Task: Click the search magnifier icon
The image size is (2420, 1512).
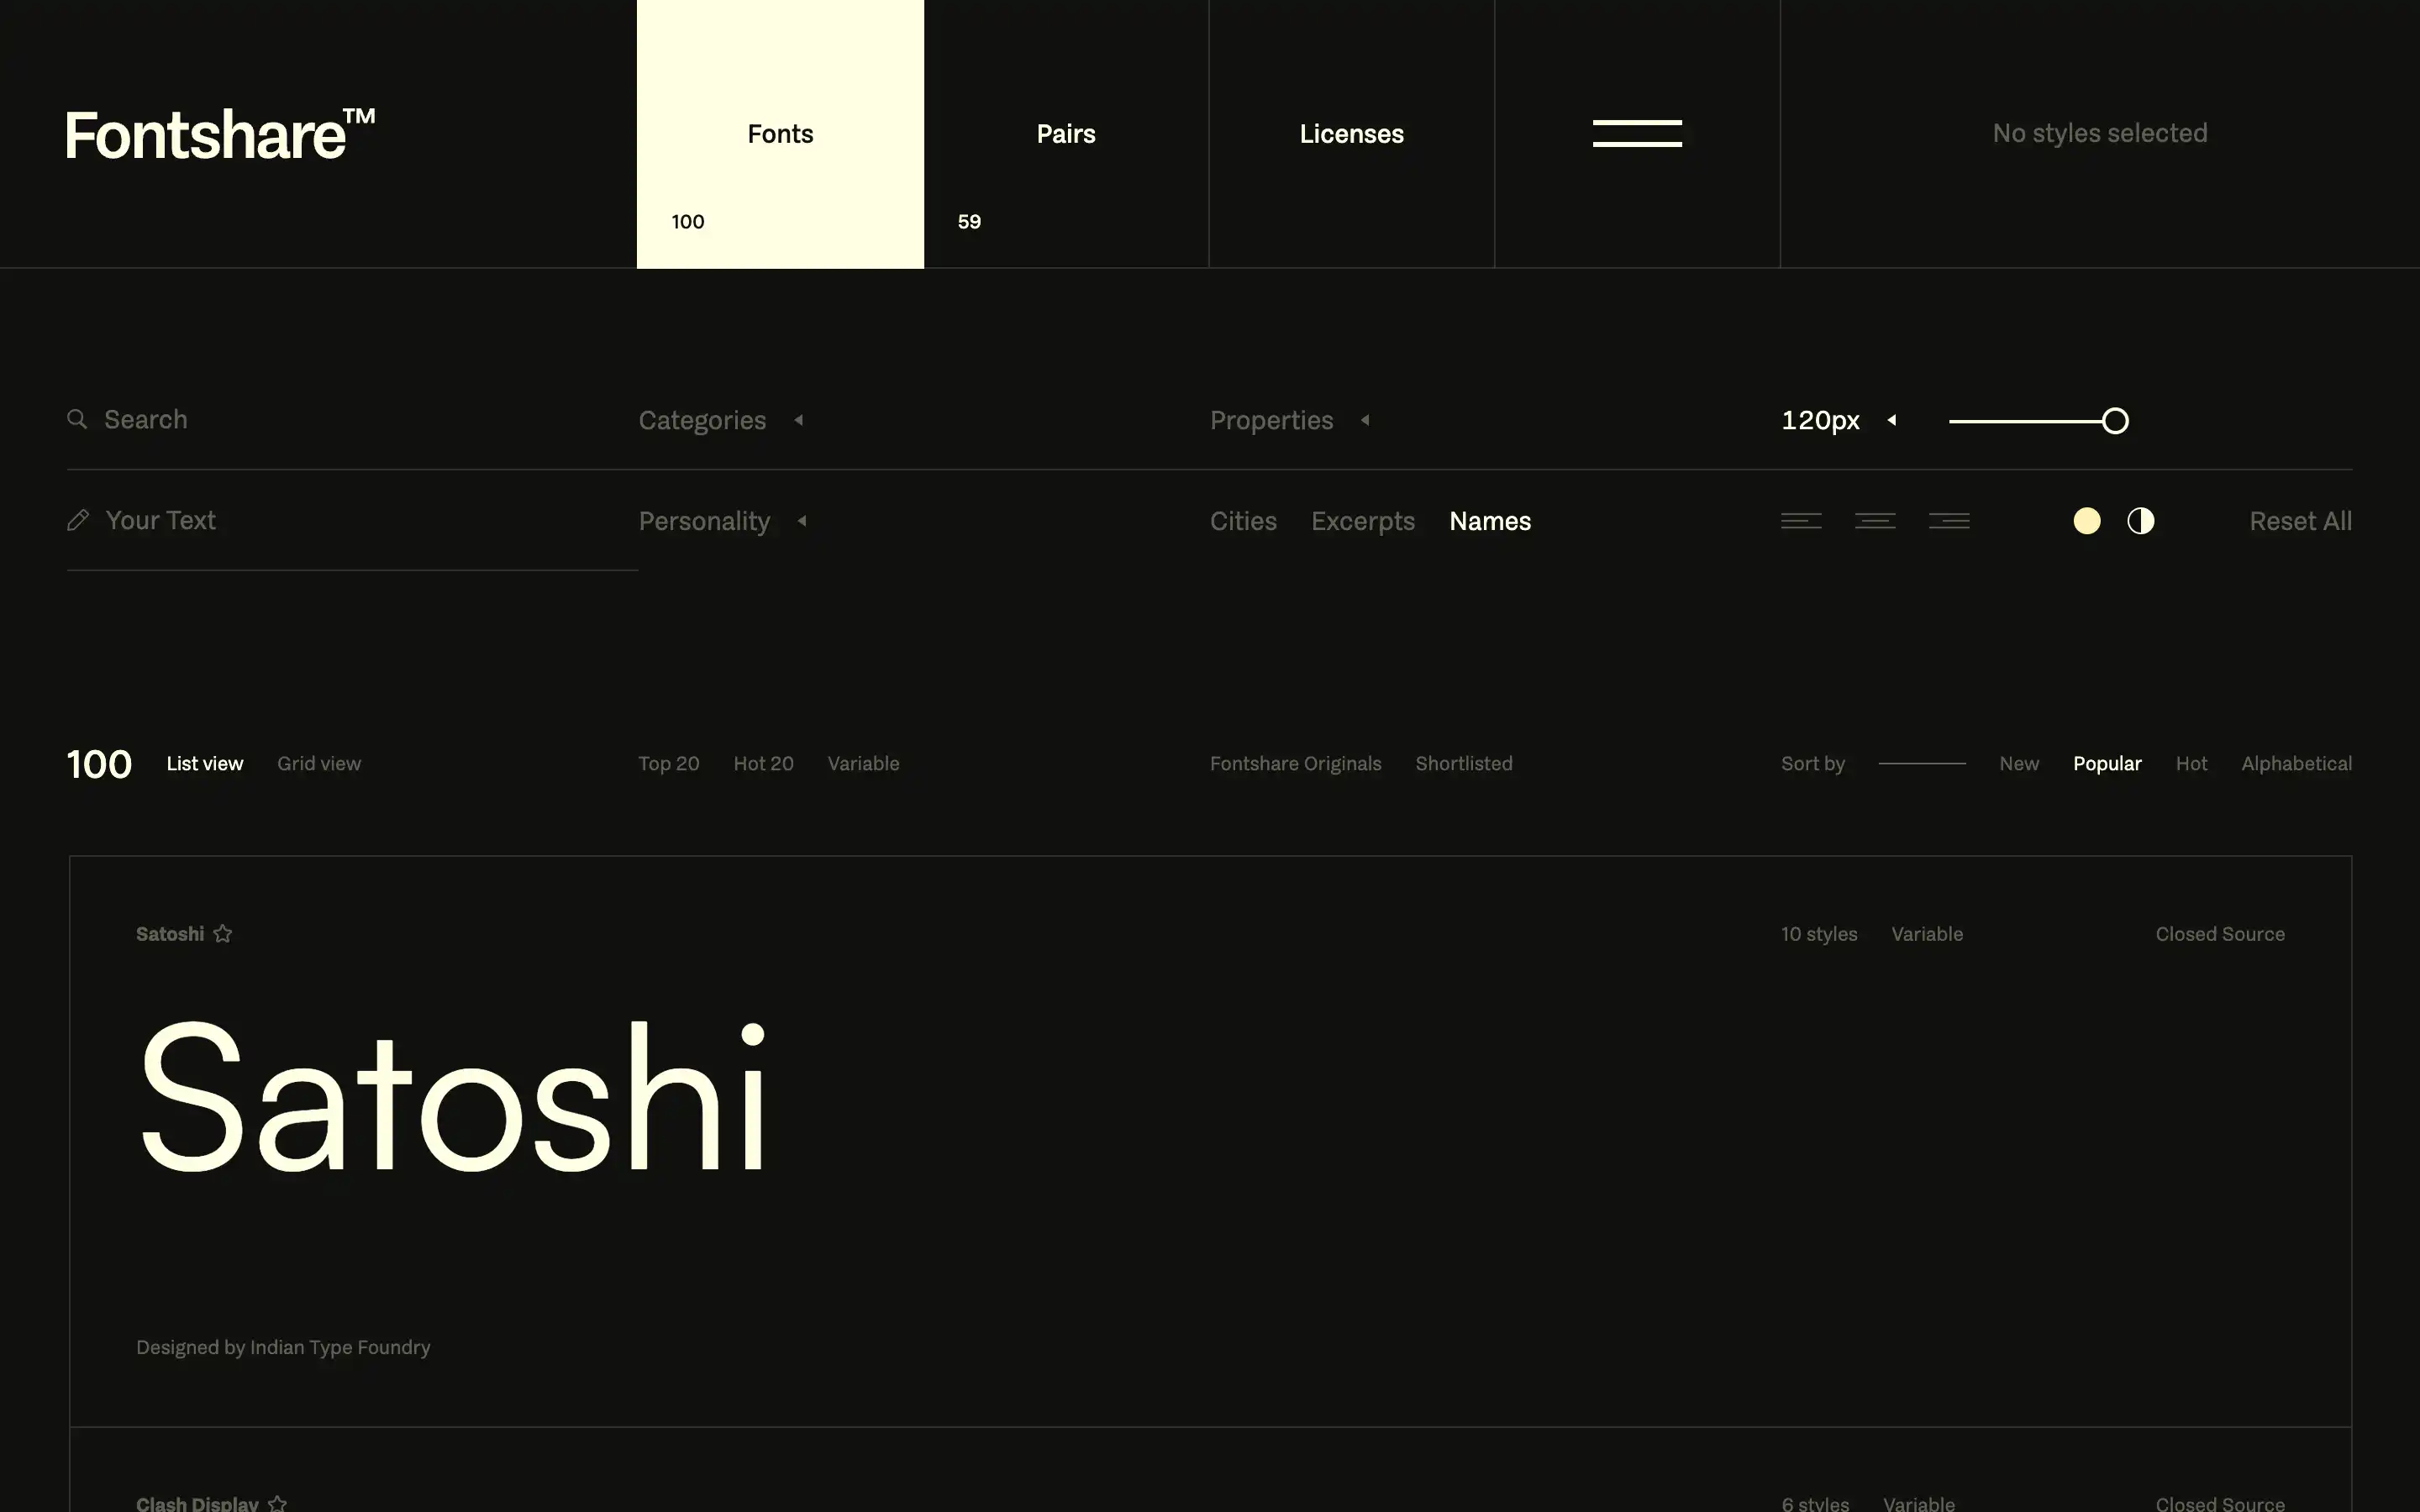Action: (77, 419)
